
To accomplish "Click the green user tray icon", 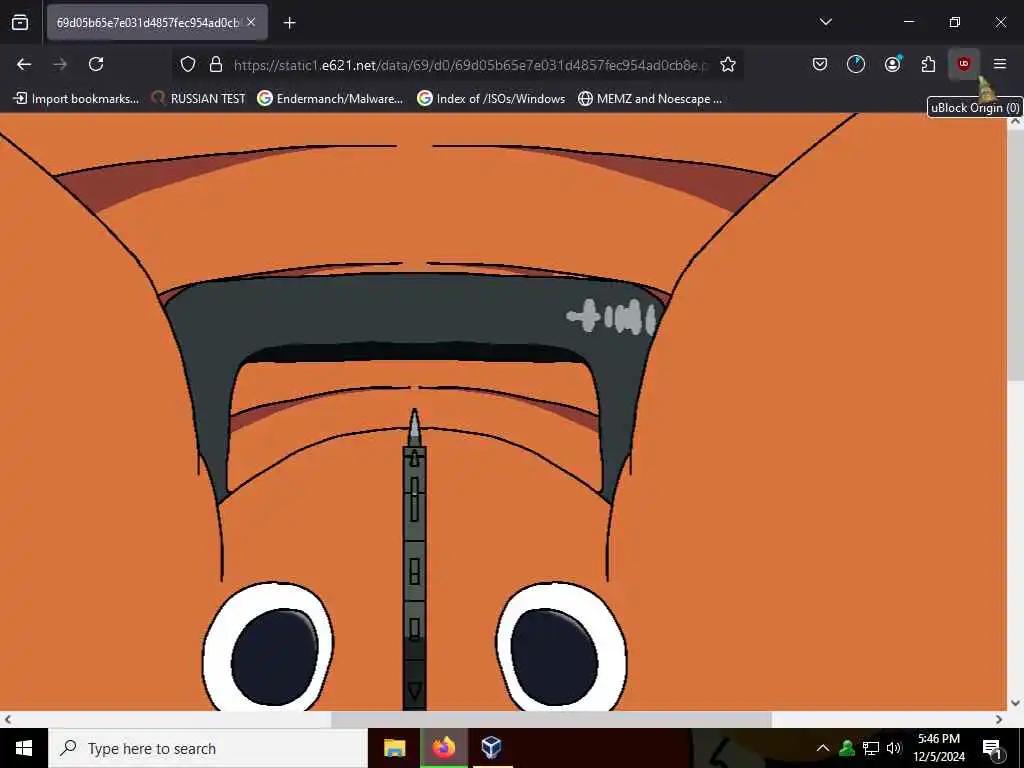I will [x=847, y=748].
